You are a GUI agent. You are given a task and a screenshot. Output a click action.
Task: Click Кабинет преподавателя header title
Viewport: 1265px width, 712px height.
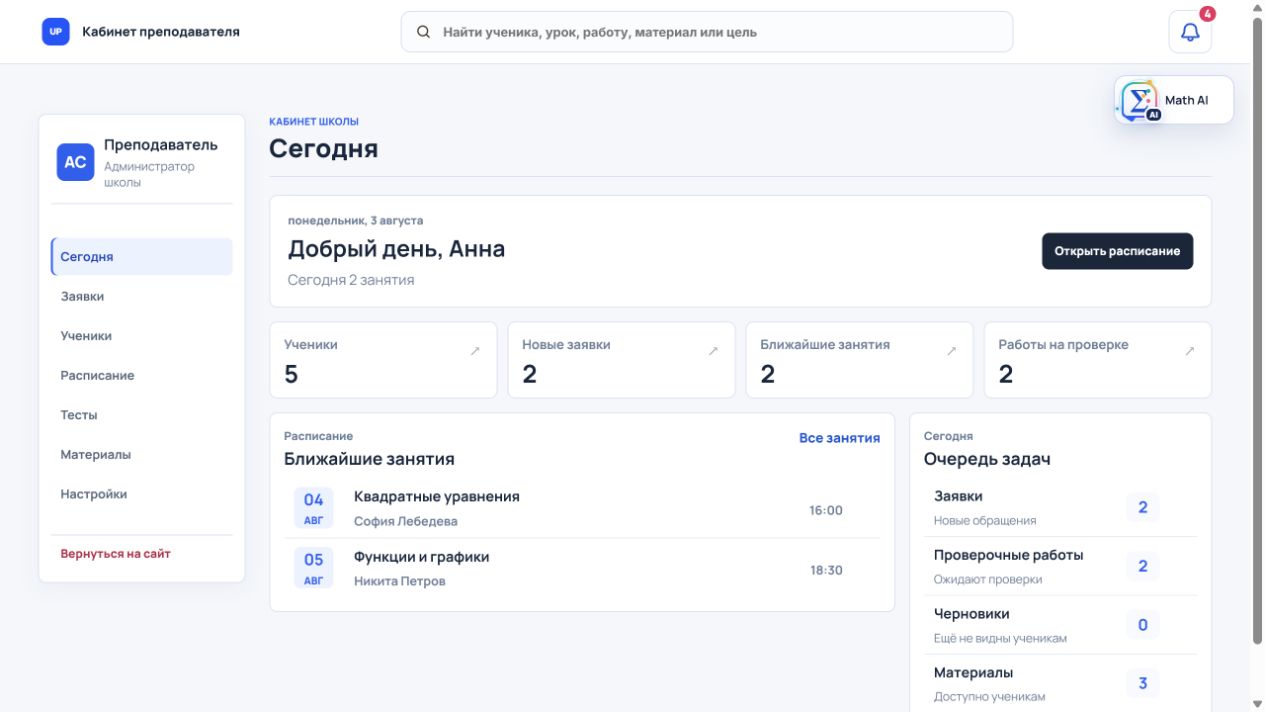(161, 32)
